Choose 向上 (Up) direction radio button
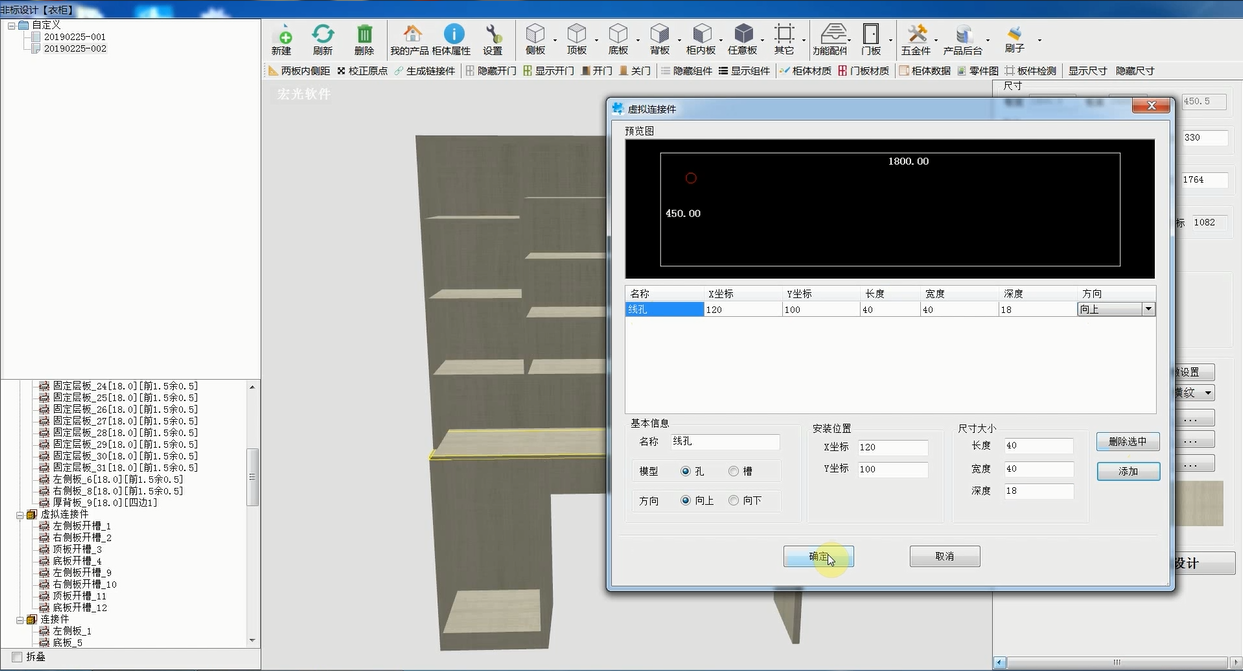 coord(685,500)
